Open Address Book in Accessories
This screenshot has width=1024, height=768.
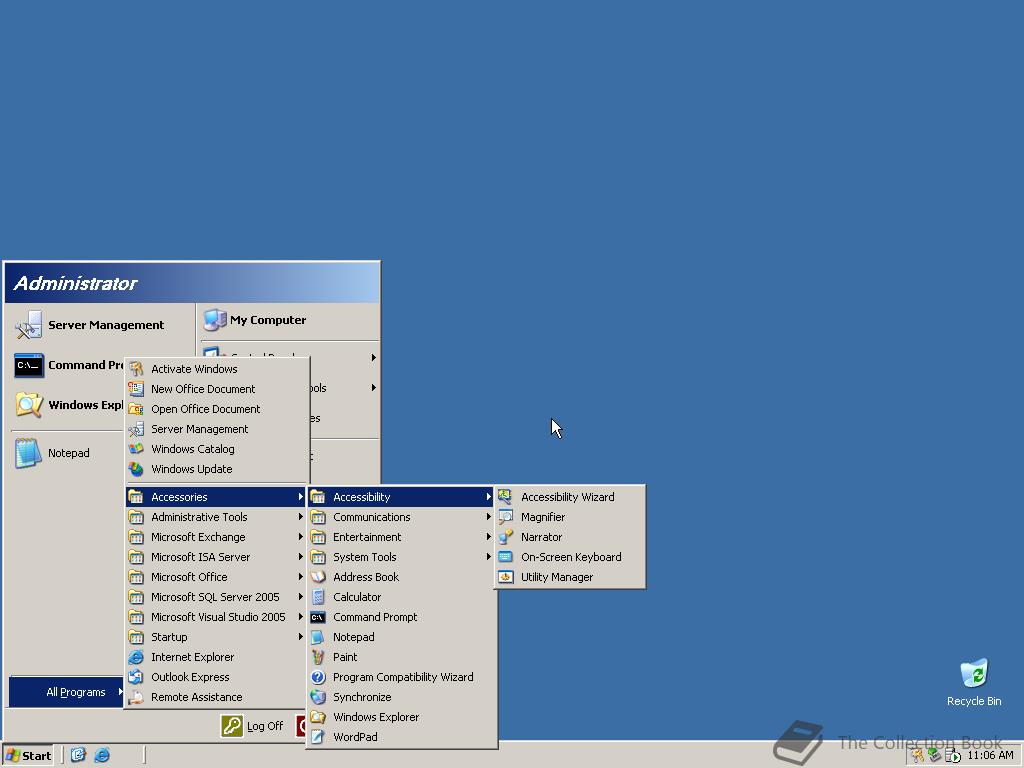[402, 577]
